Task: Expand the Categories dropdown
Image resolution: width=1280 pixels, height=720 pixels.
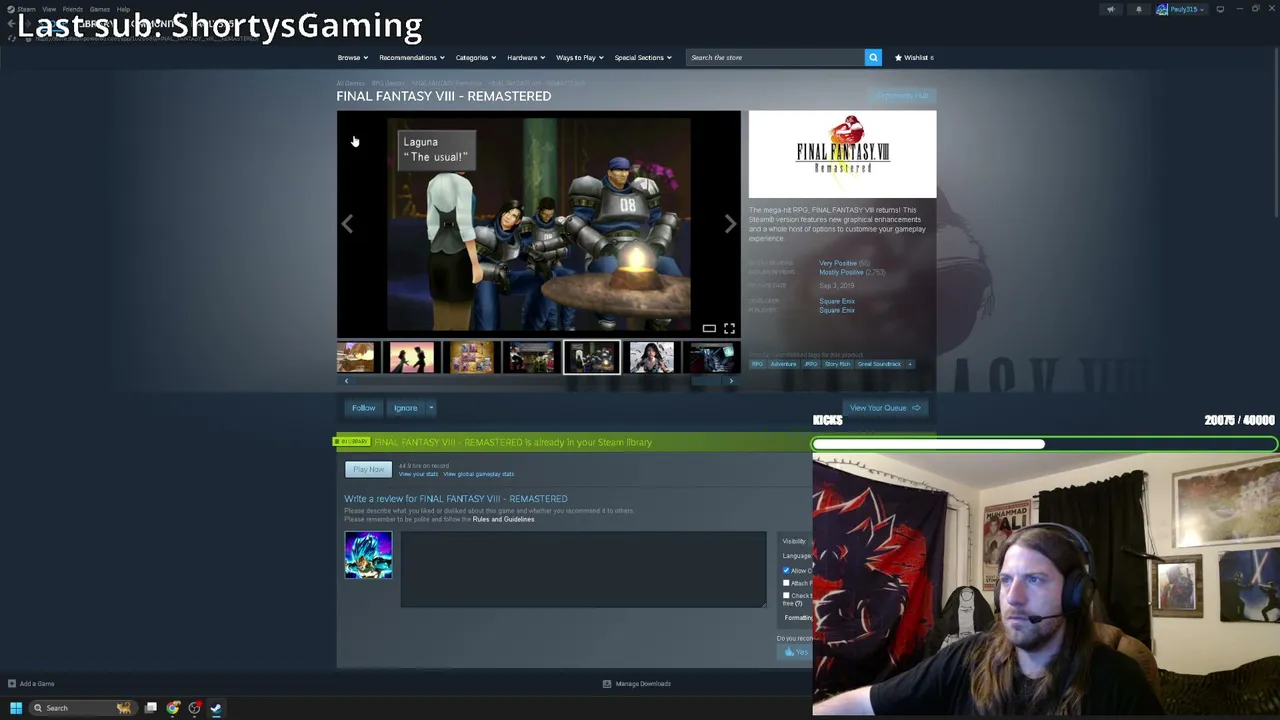Action: coord(475,57)
